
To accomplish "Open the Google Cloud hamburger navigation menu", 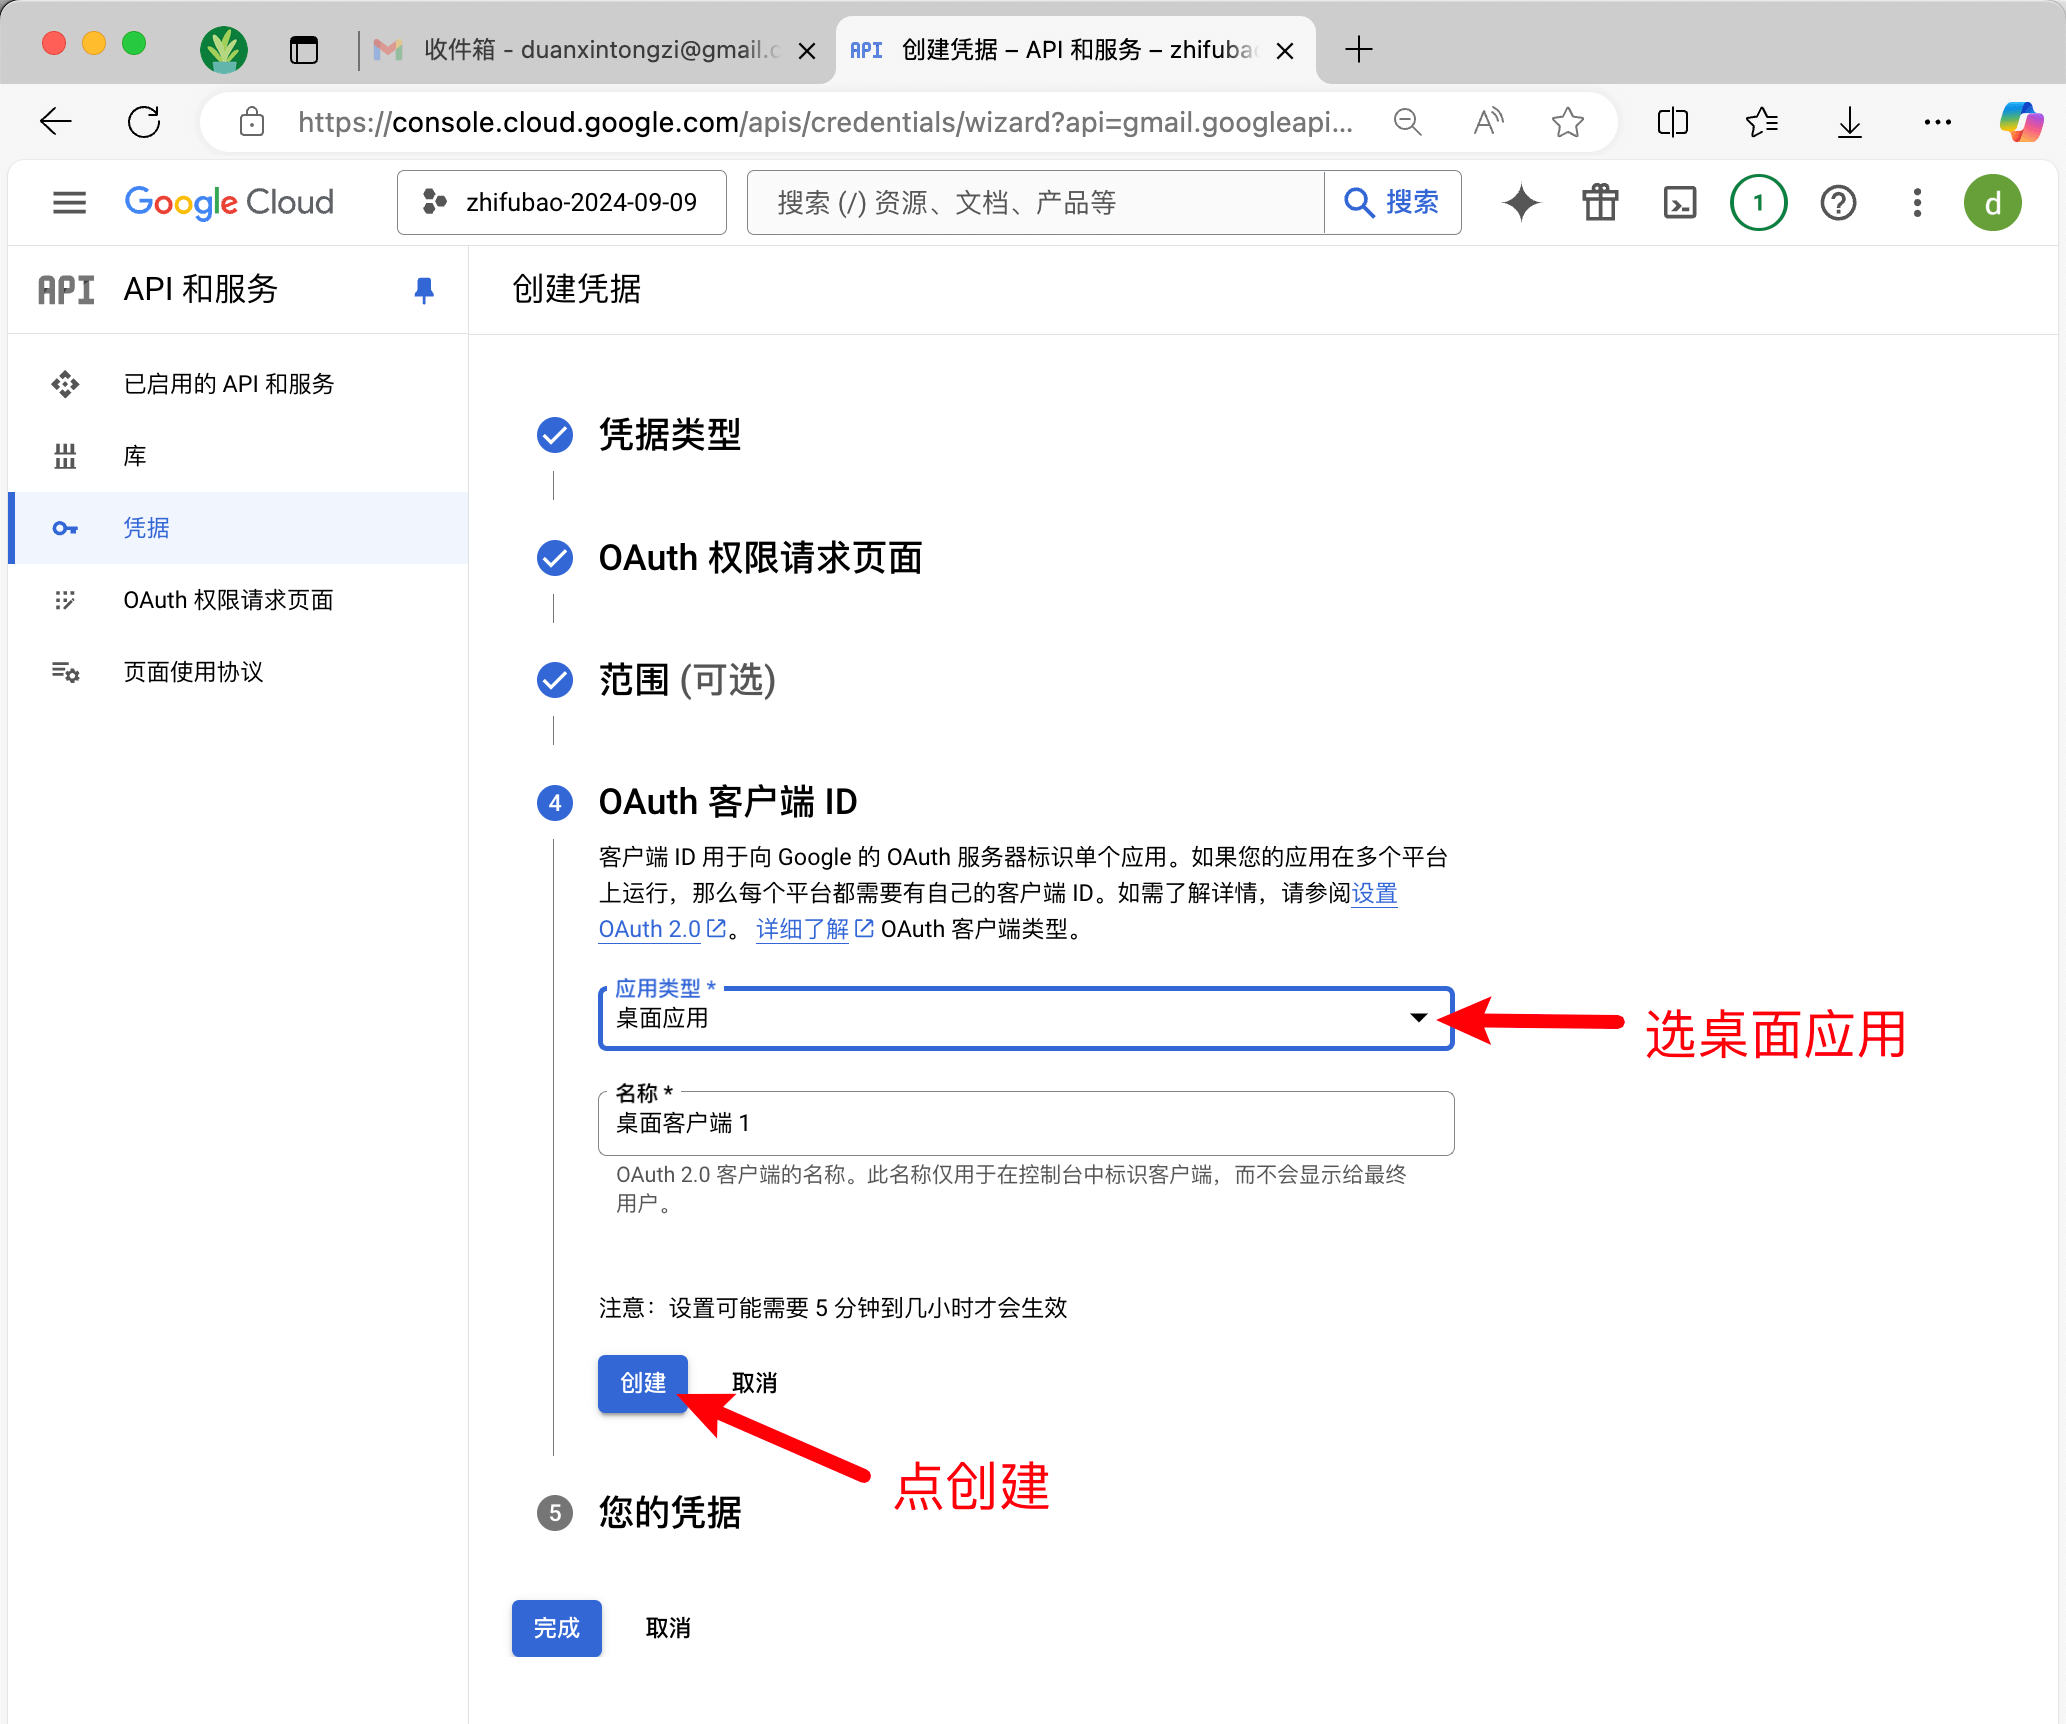I will pyautogui.click(x=69, y=203).
